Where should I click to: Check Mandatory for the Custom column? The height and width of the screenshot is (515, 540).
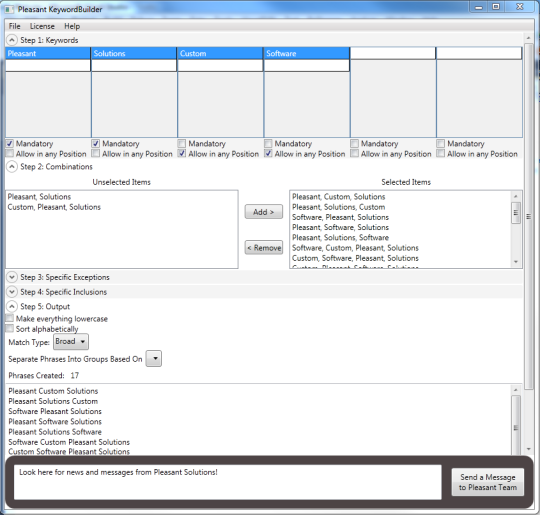pyautogui.click(x=182, y=143)
